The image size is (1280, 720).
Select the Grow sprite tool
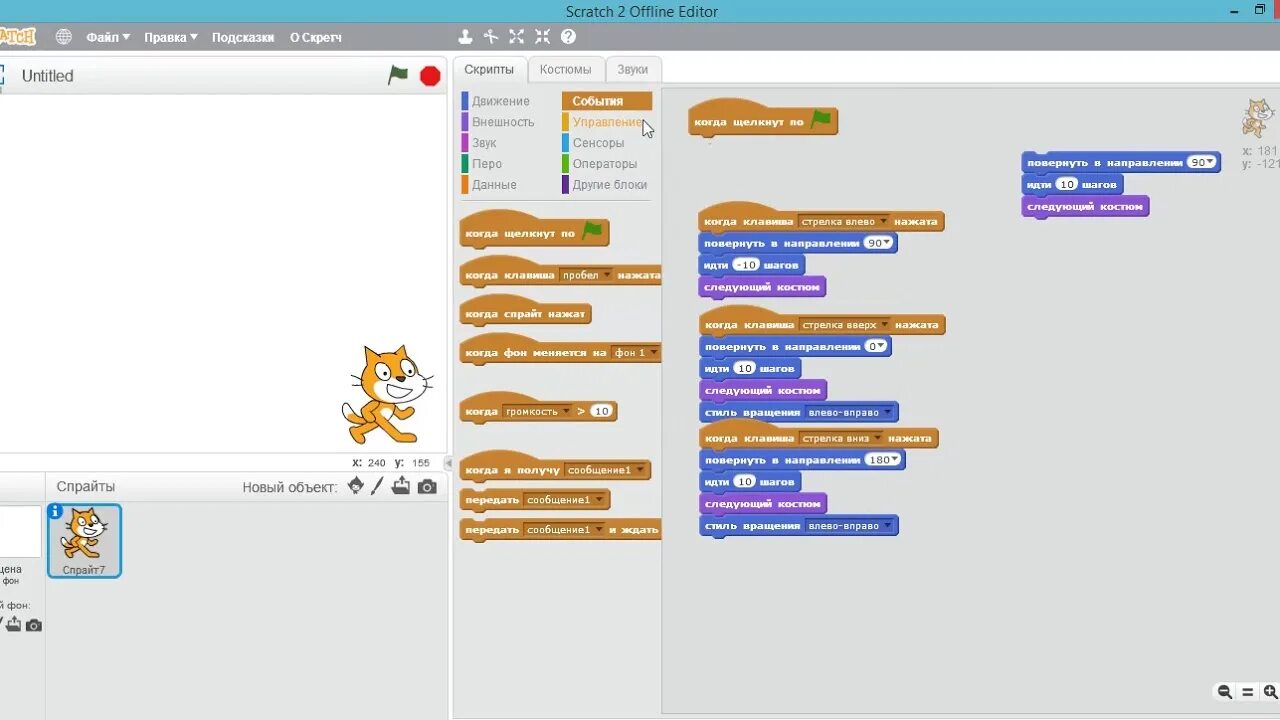click(516, 37)
